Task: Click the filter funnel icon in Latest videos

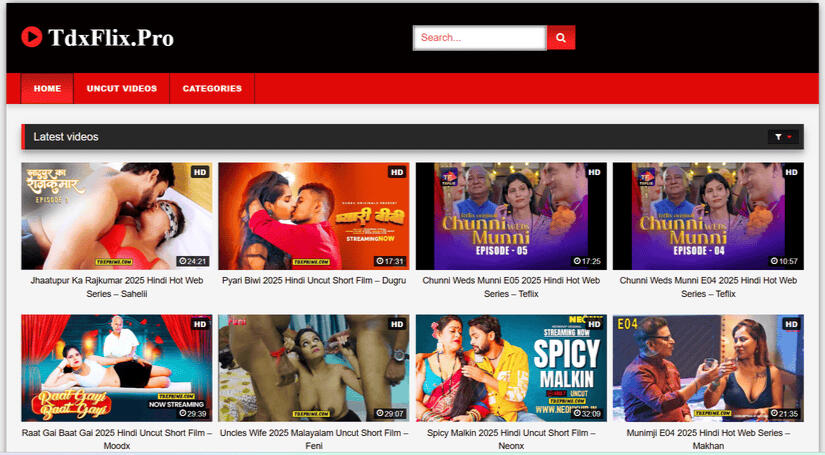Action: [x=777, y=137]
